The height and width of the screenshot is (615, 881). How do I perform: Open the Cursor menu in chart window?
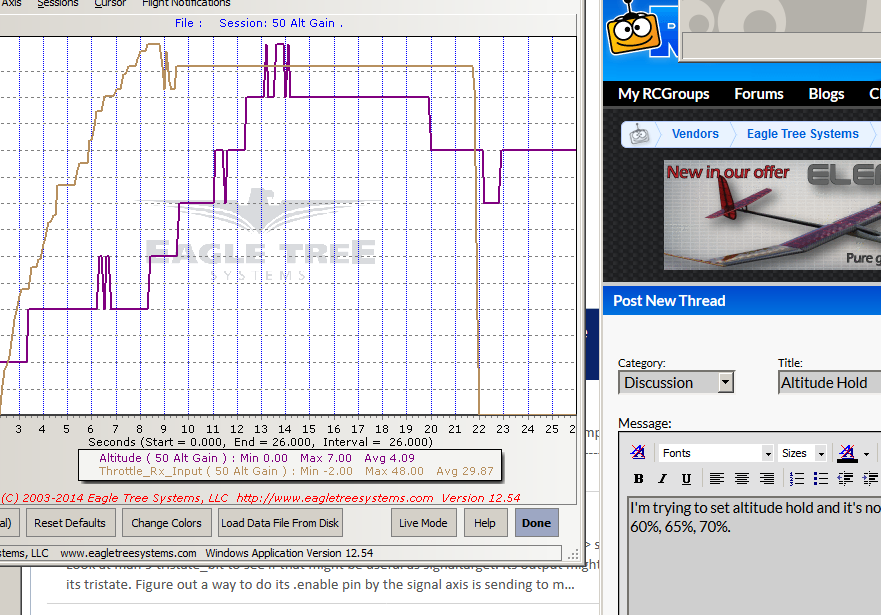tap(110, 4)
